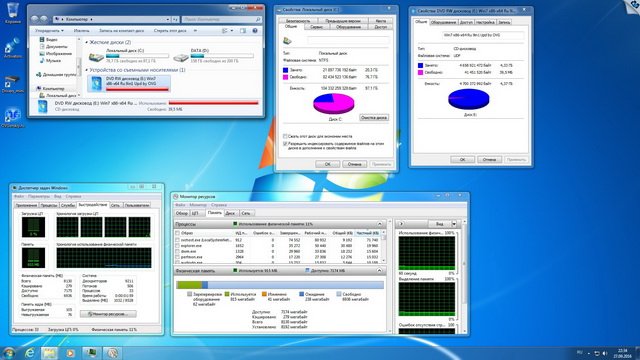Open the Processes tab in Task Manager

(x=49, y=205)
